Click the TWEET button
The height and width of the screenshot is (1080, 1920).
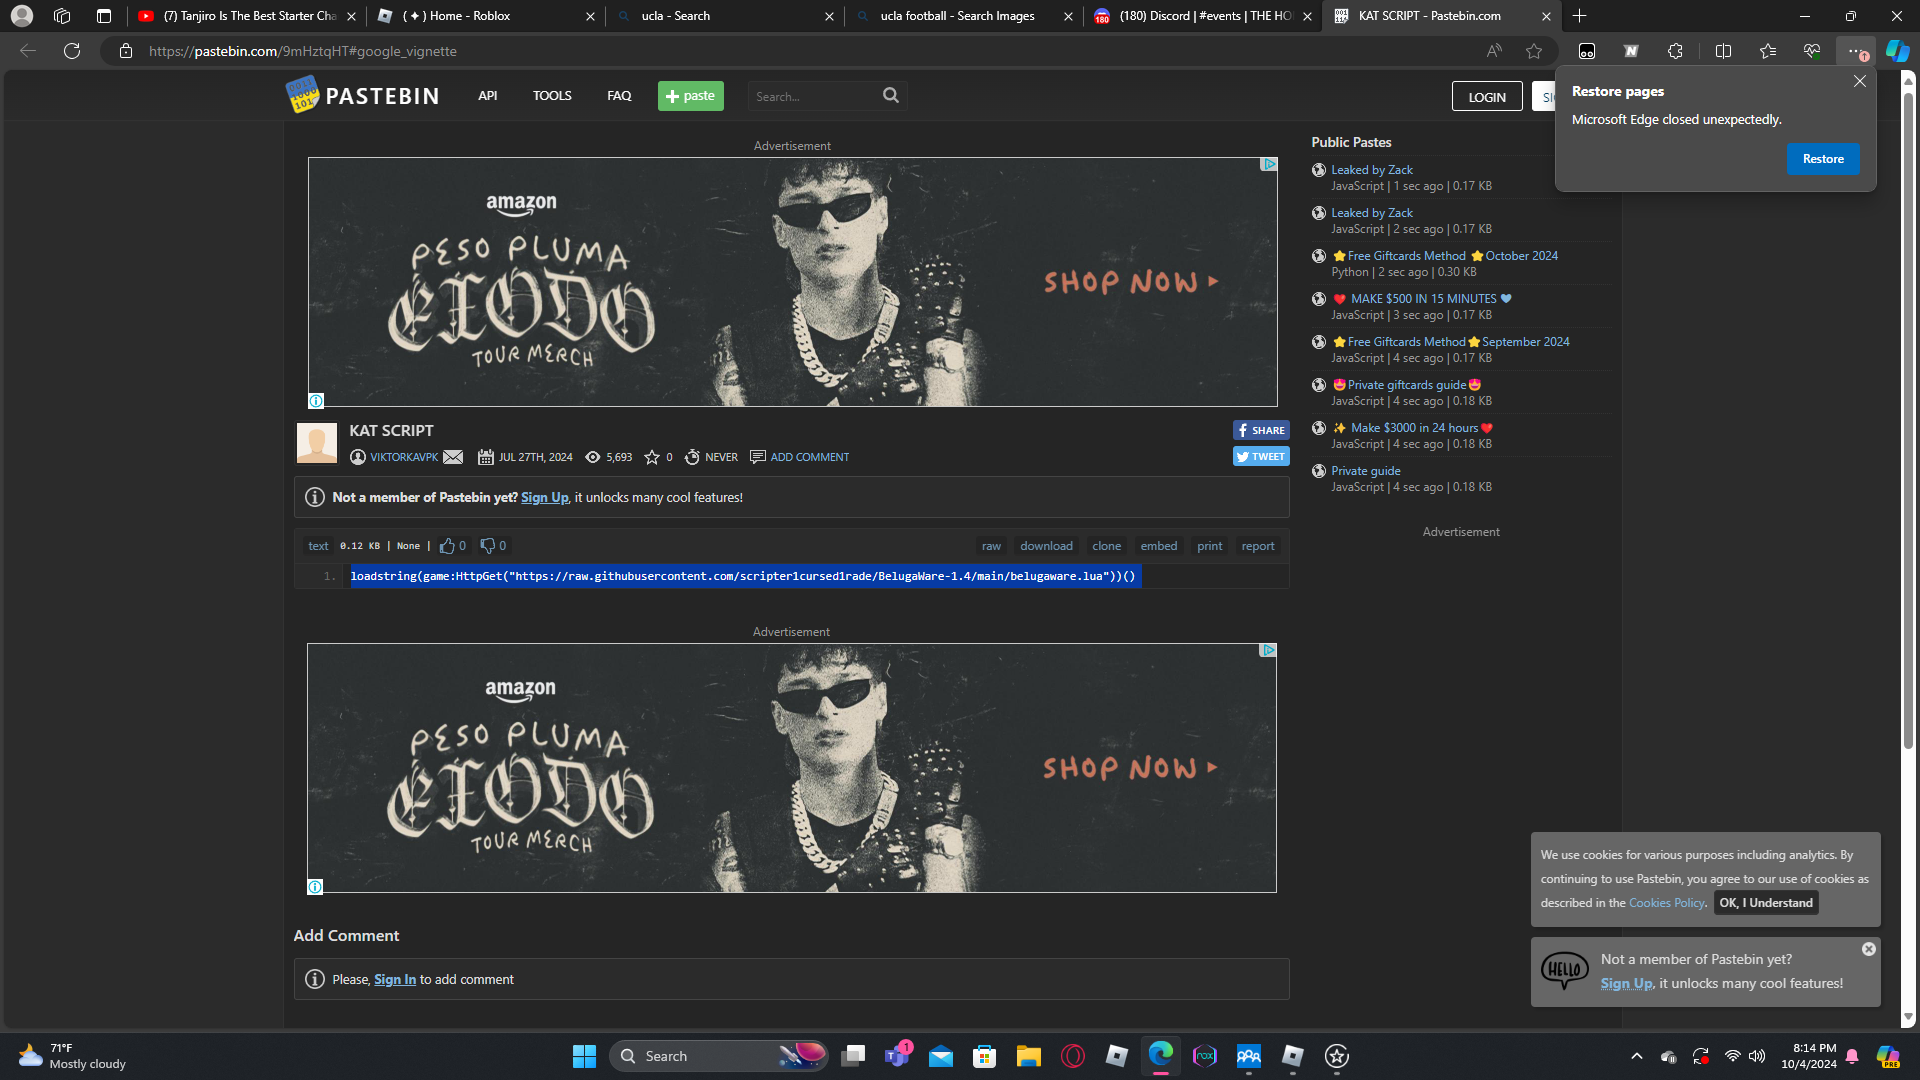pos(1261,456)
